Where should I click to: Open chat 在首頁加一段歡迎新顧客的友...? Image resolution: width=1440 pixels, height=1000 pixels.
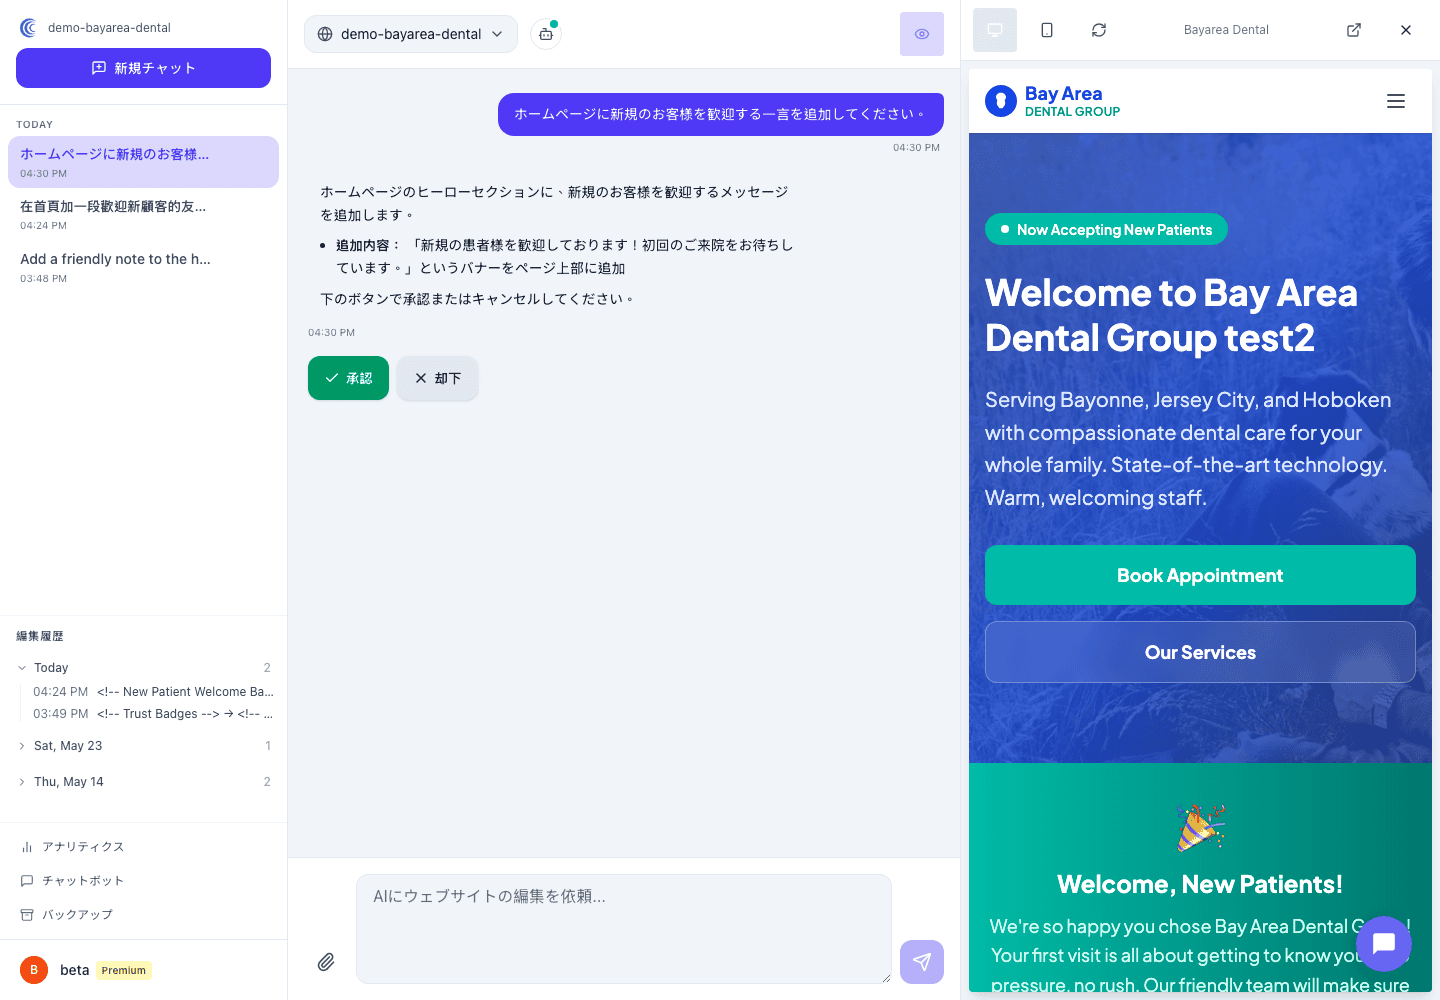[x=143, y=214]
